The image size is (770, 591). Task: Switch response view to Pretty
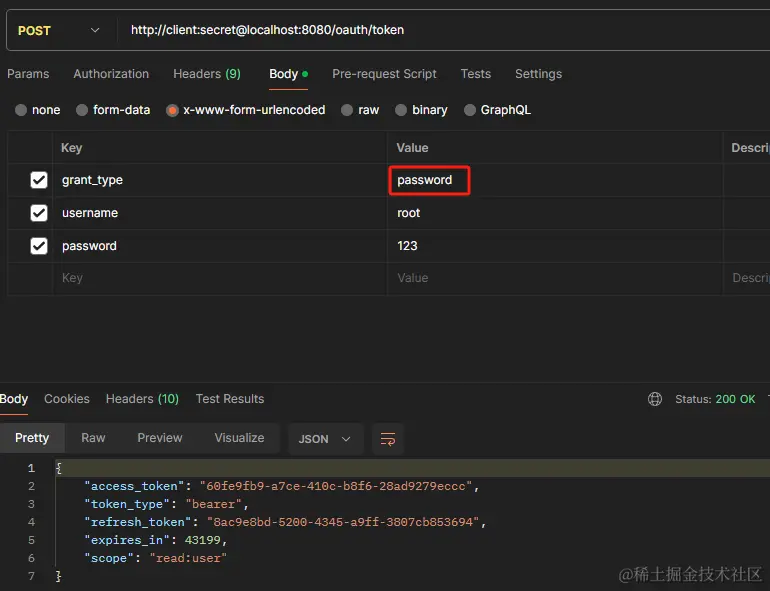pyautogui.click(x=32, y=438)
